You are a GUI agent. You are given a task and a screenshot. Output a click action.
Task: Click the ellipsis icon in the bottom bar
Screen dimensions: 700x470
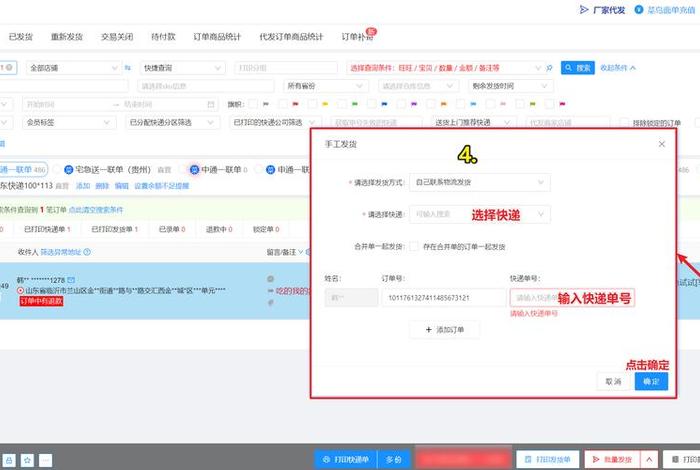point(45,460)
